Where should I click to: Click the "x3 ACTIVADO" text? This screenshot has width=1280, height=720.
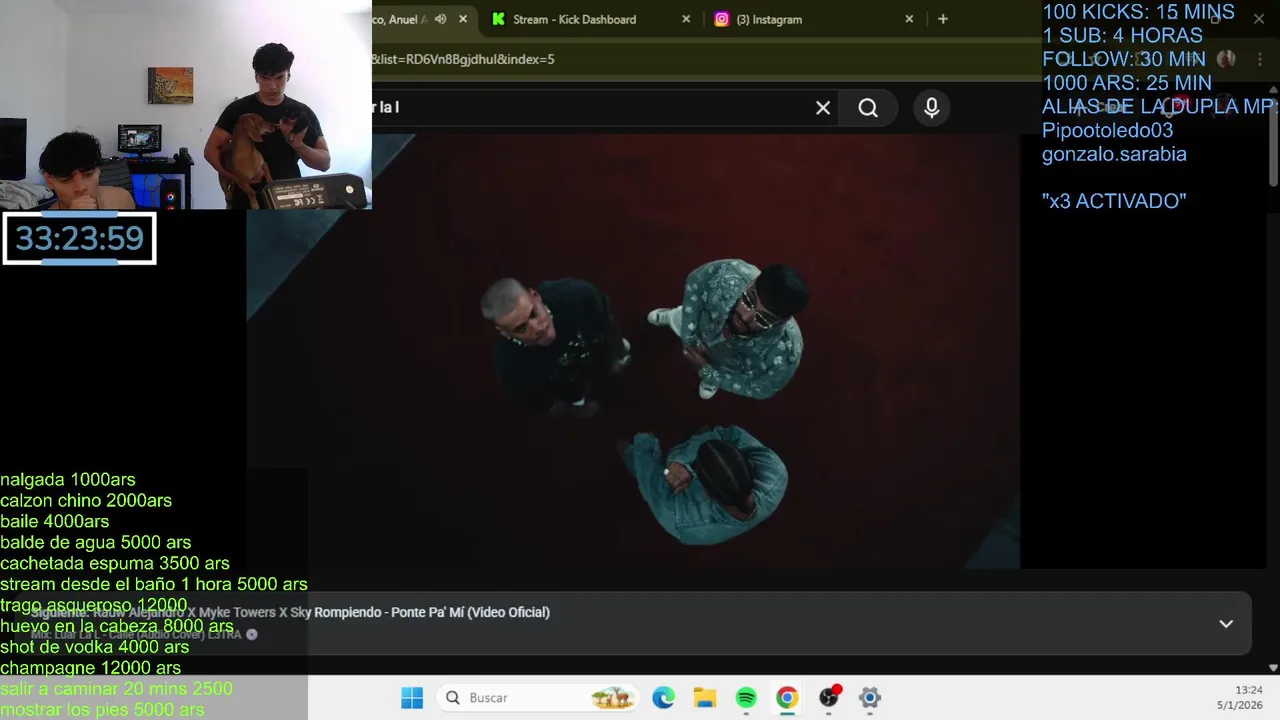tap(1114, 201)
